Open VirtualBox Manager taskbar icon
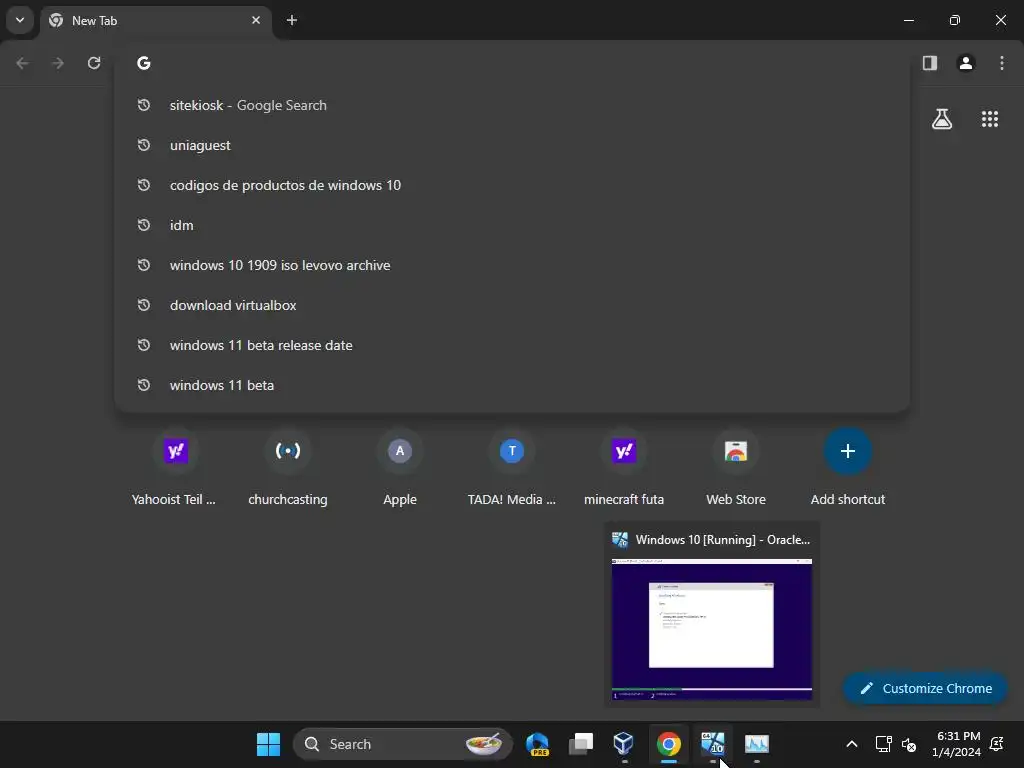The width and height of the screenshot is (1024, 768). pos(624,744)
